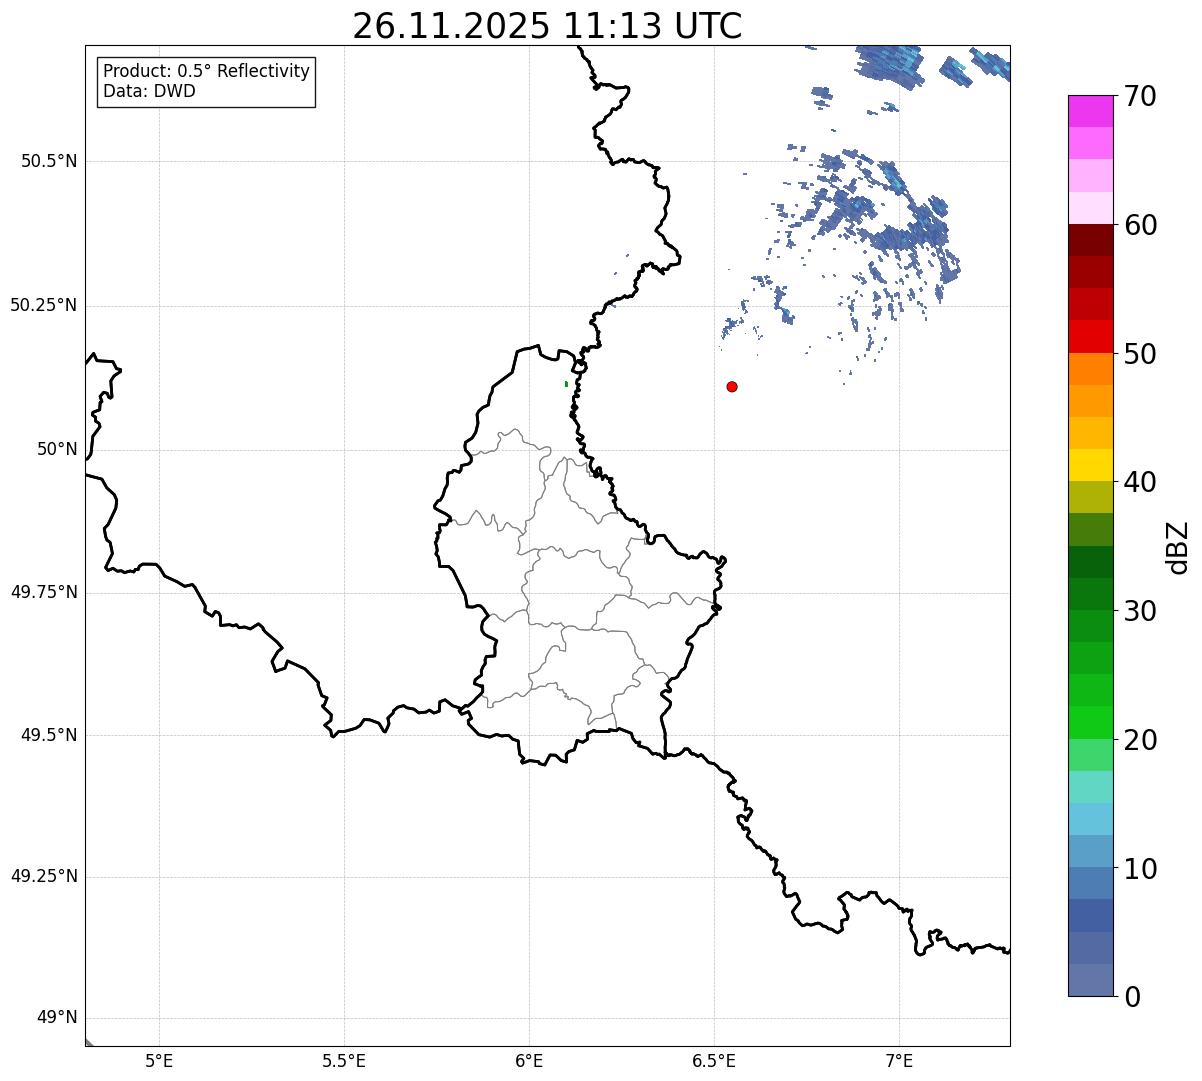Click the 49.75°N latitude label
The height and width of the screenshot is (1081, 1202).
click(x=43, y=592)
